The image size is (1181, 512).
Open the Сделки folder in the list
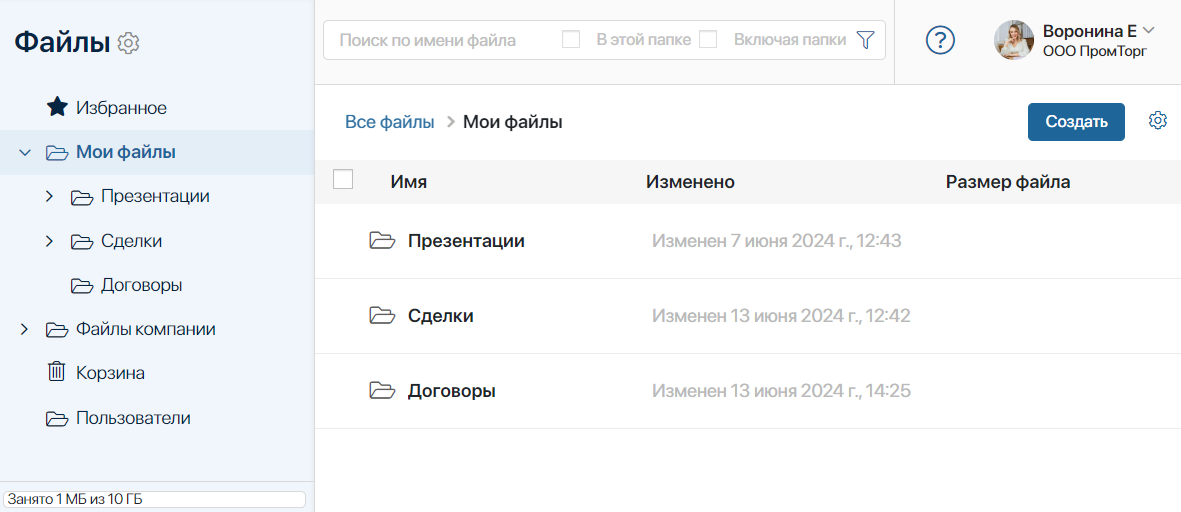click(x=441, y=315)
